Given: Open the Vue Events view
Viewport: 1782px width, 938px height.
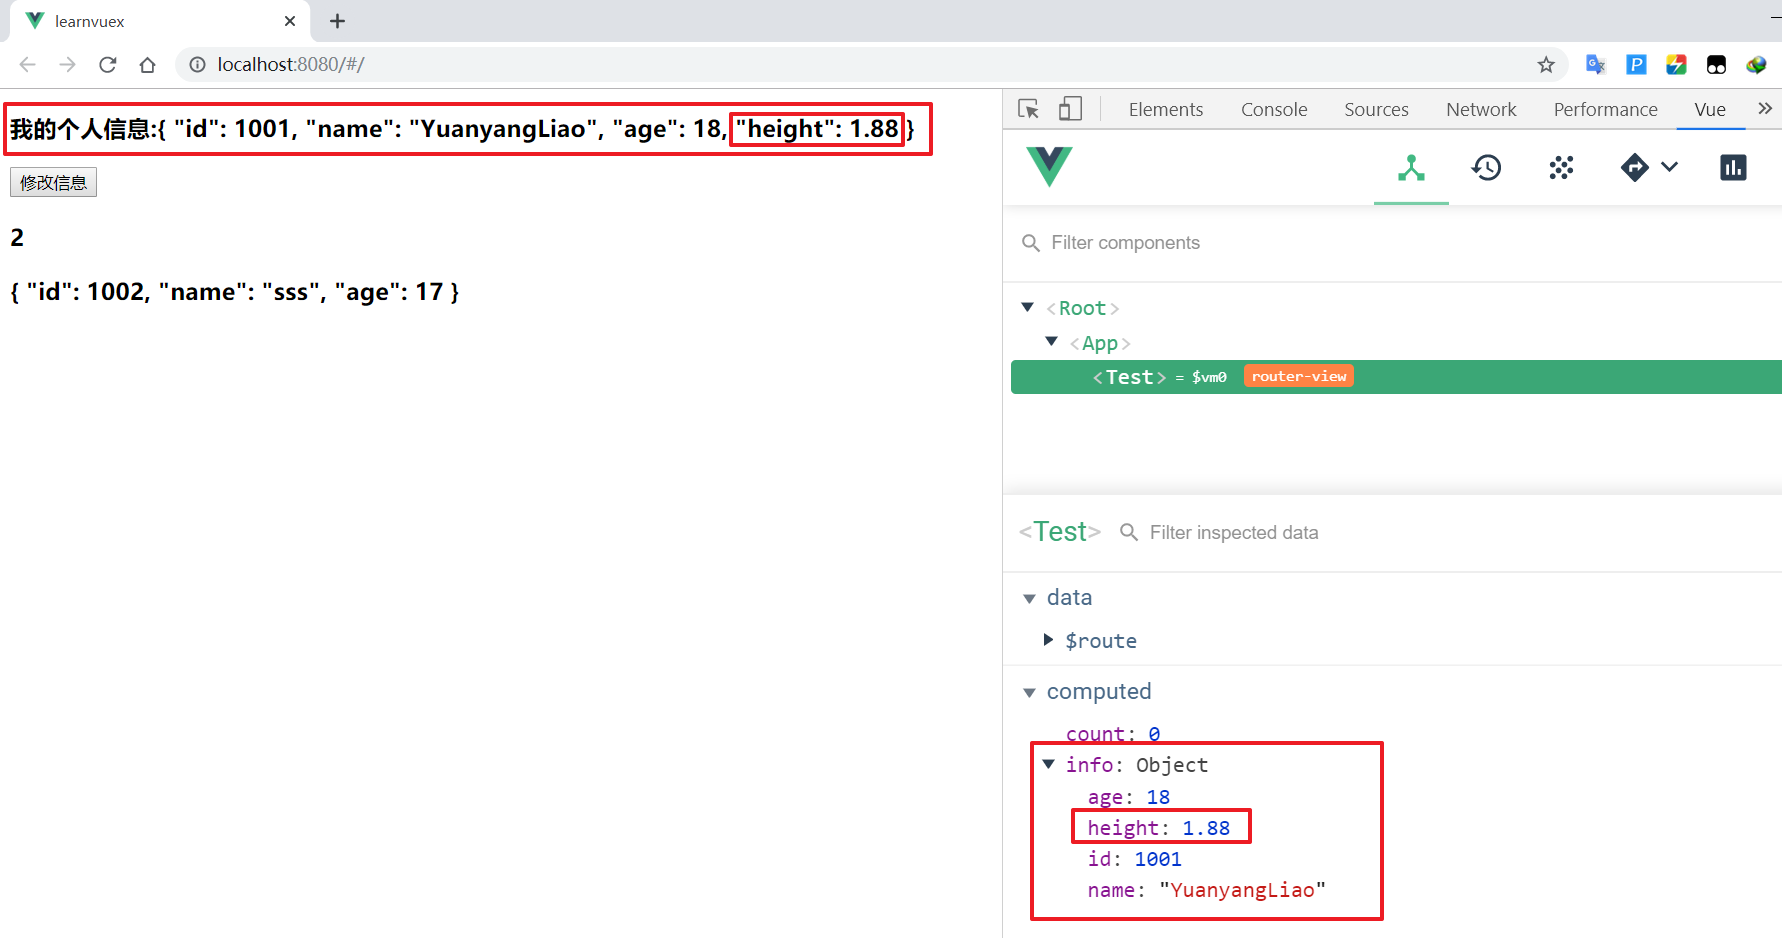Looking at the screenshot, I should pos(1561,168).
